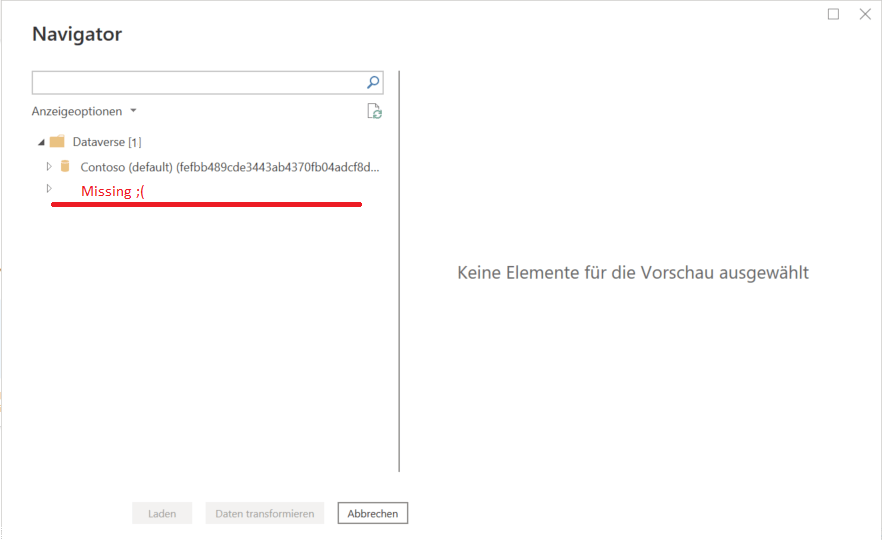The width and height of the screenshot is (882, 540).
Task: Open the Anzeigeoptionen dropdown
Action: tap(84, 111)
